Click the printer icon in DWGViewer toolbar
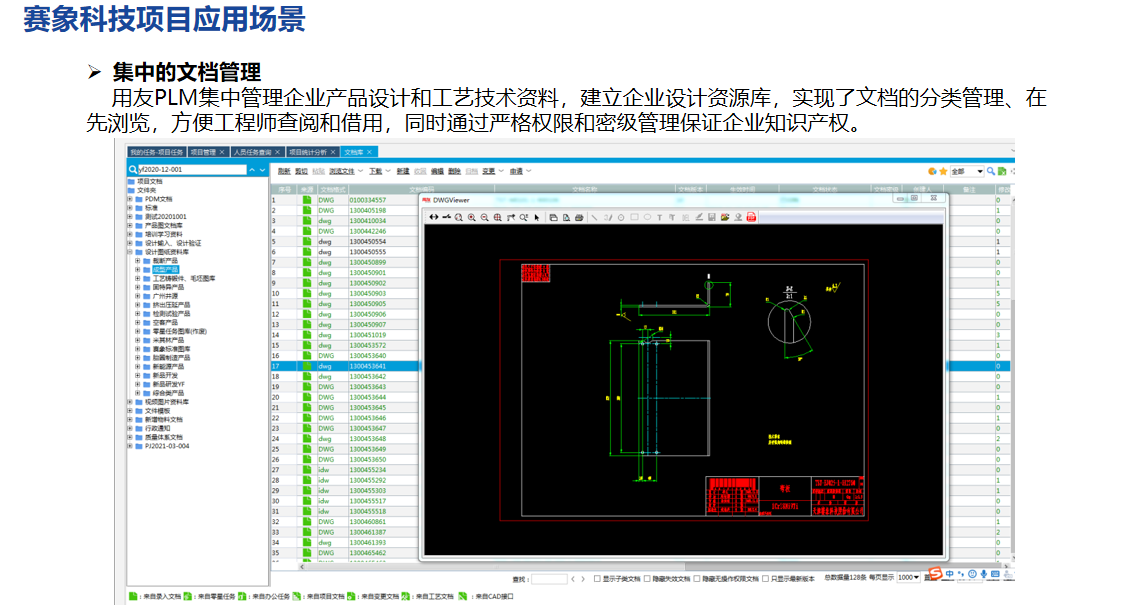 [579, 217]
